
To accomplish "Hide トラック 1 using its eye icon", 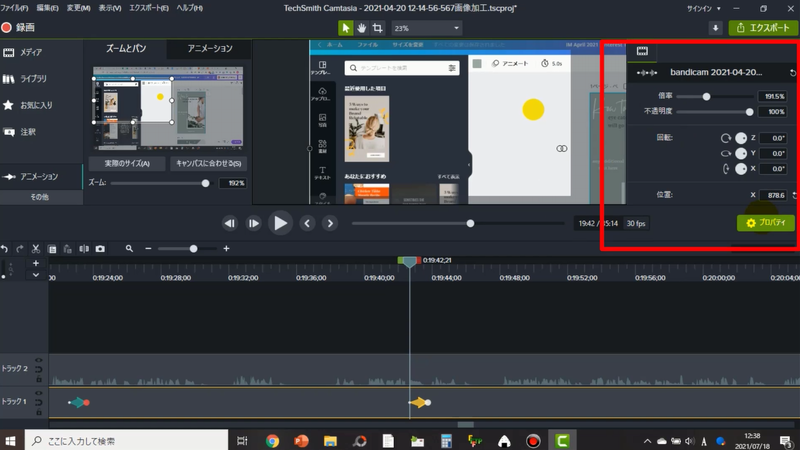I will 38,393.
